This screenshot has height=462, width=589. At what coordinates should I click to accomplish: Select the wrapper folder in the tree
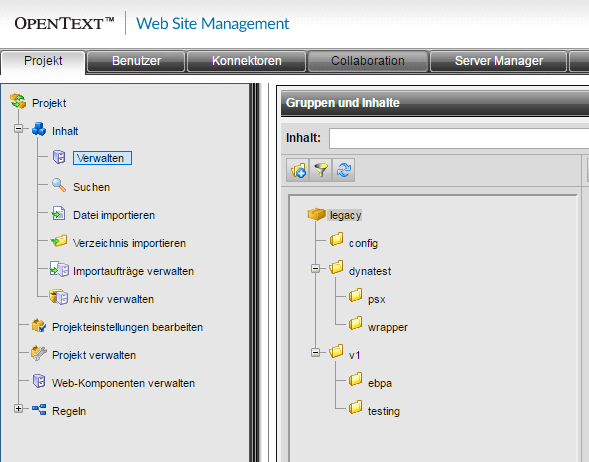[388, 327]
